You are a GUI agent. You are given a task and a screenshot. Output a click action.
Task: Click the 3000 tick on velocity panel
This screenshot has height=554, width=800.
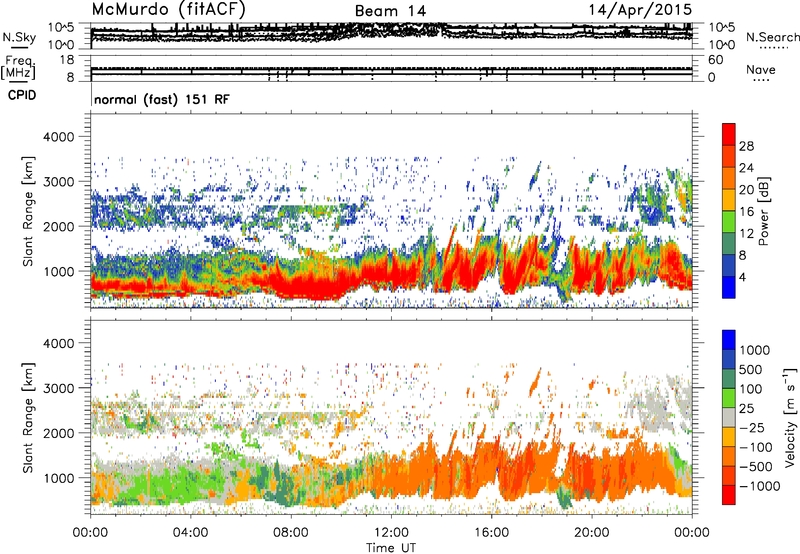58,388
